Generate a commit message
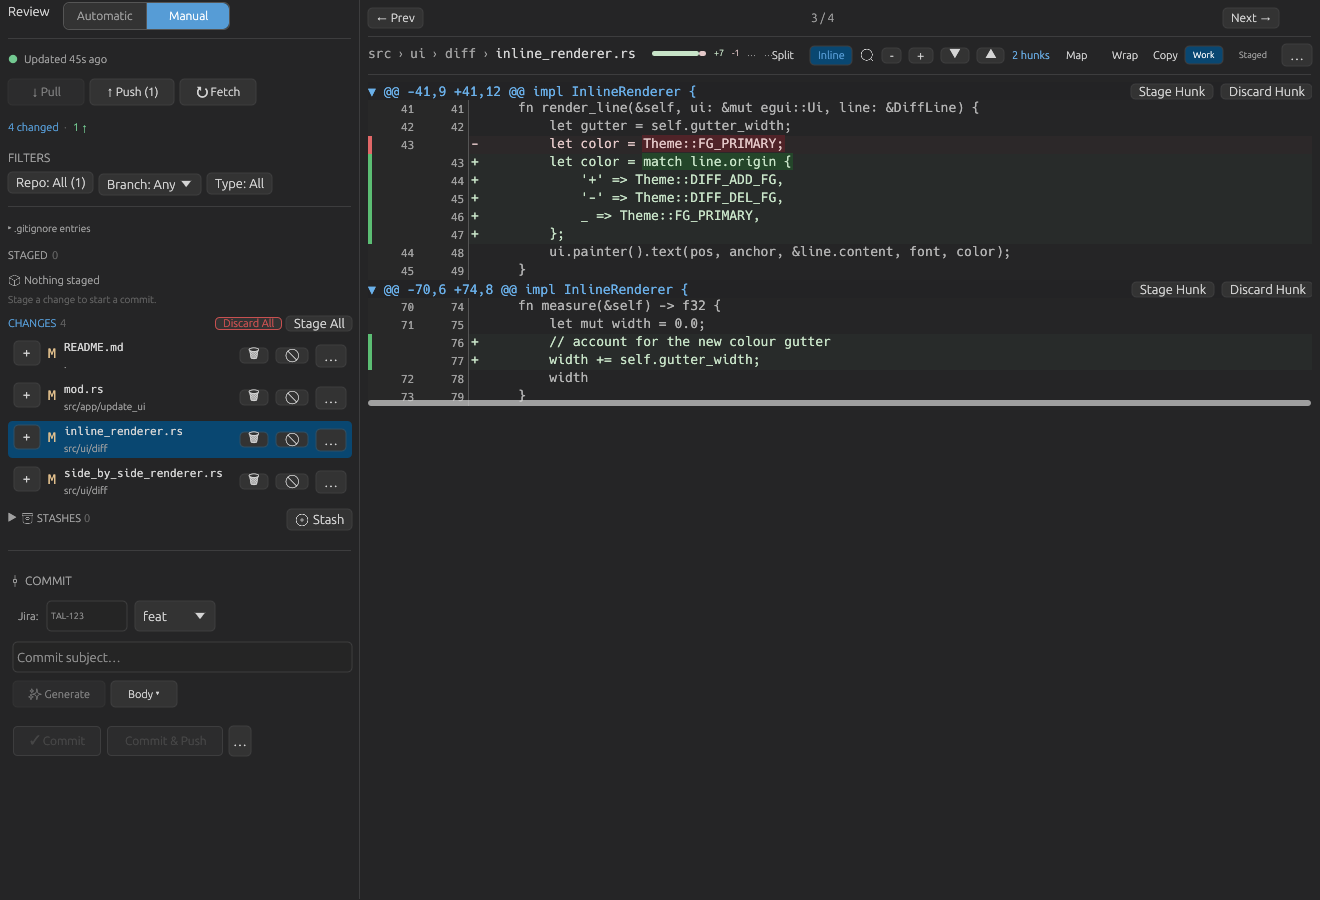 coord(59,694)
